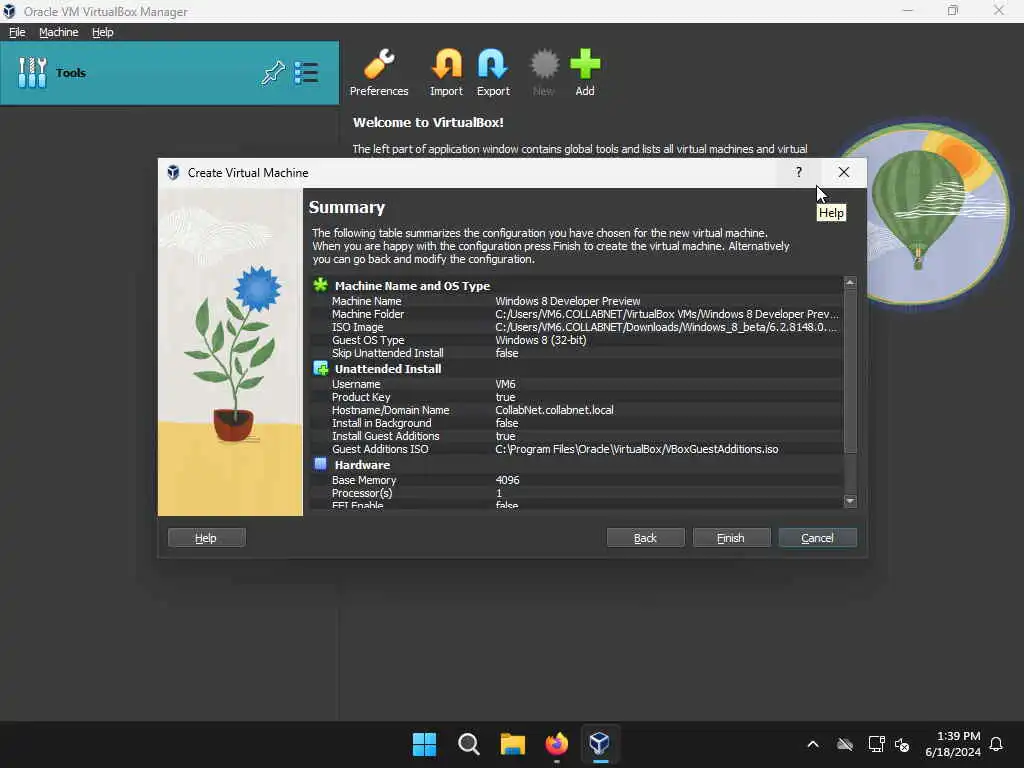
Task: Select the Processor(s) row
Action: tap(577, 493)
